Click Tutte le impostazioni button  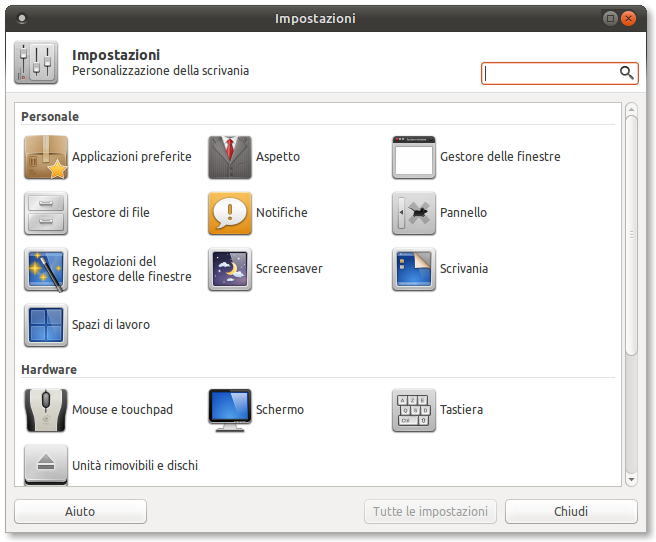coord(430,511)
